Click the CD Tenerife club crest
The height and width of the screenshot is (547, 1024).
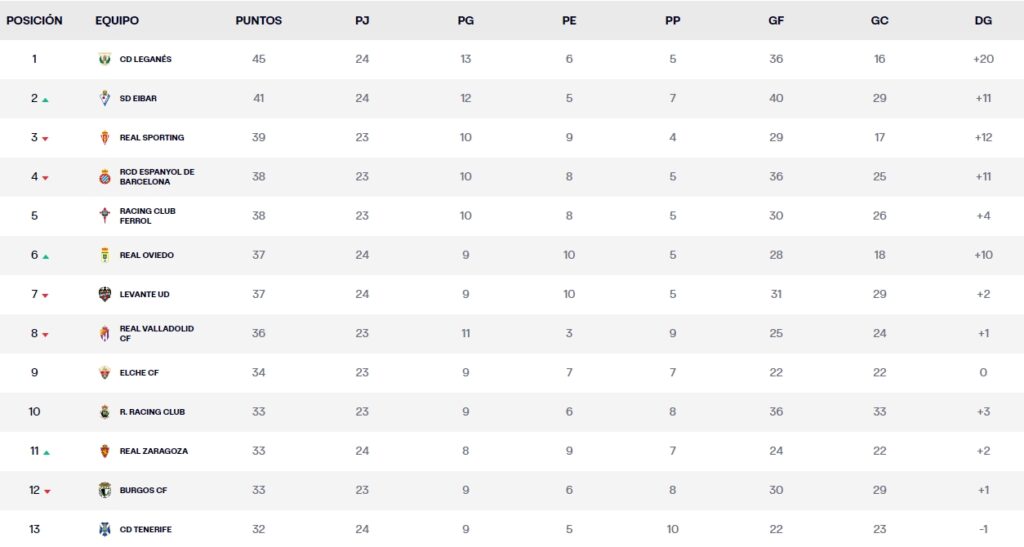point(104,529)
